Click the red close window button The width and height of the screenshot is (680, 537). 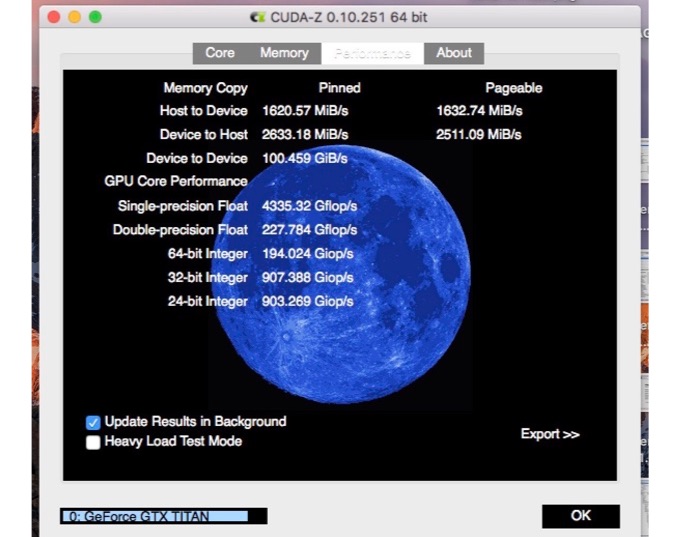pos(52,17)
